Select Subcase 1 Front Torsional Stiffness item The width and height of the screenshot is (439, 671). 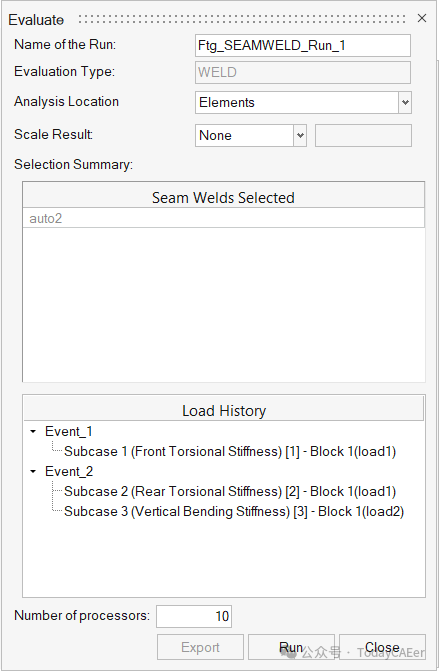(230, 451)
